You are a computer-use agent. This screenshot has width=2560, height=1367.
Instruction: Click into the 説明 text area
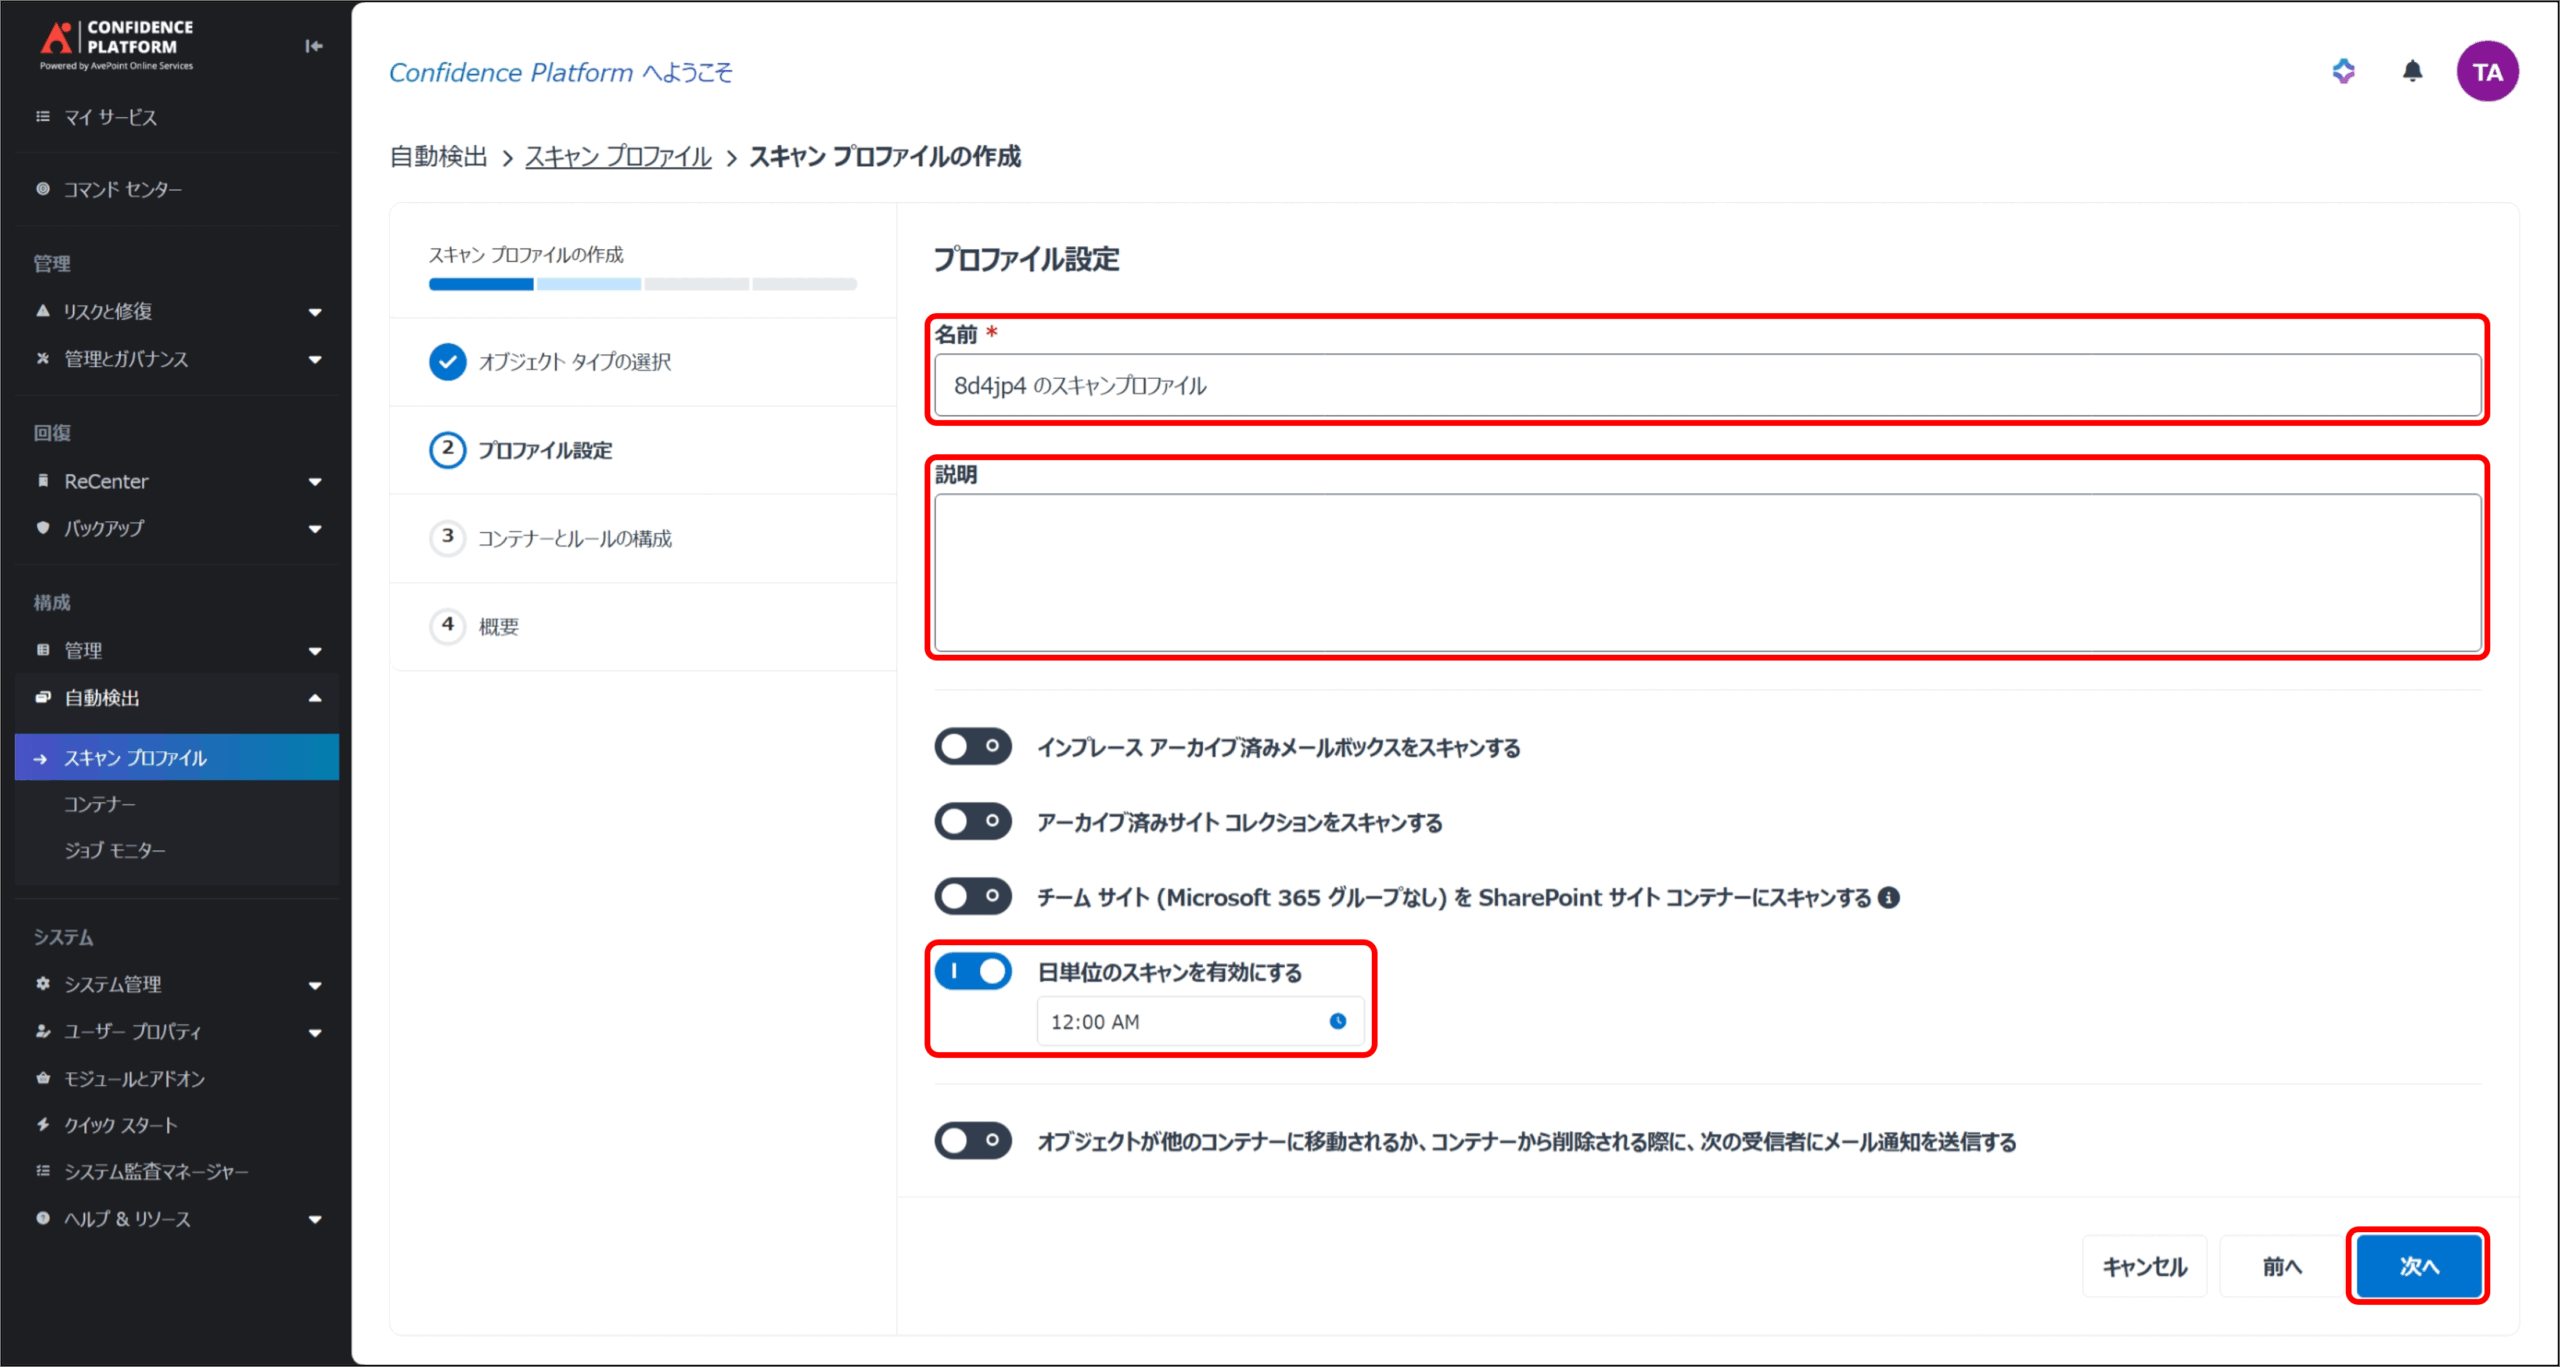click(1707, 572)
